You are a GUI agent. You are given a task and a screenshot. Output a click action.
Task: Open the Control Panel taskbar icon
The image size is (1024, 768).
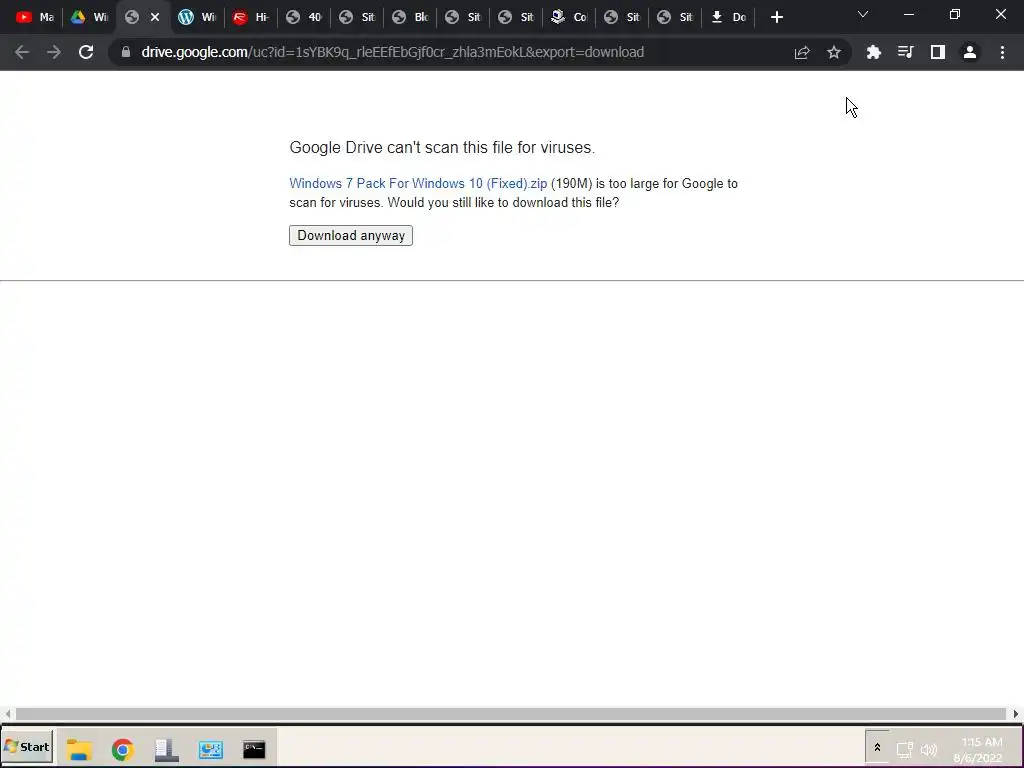210,749
